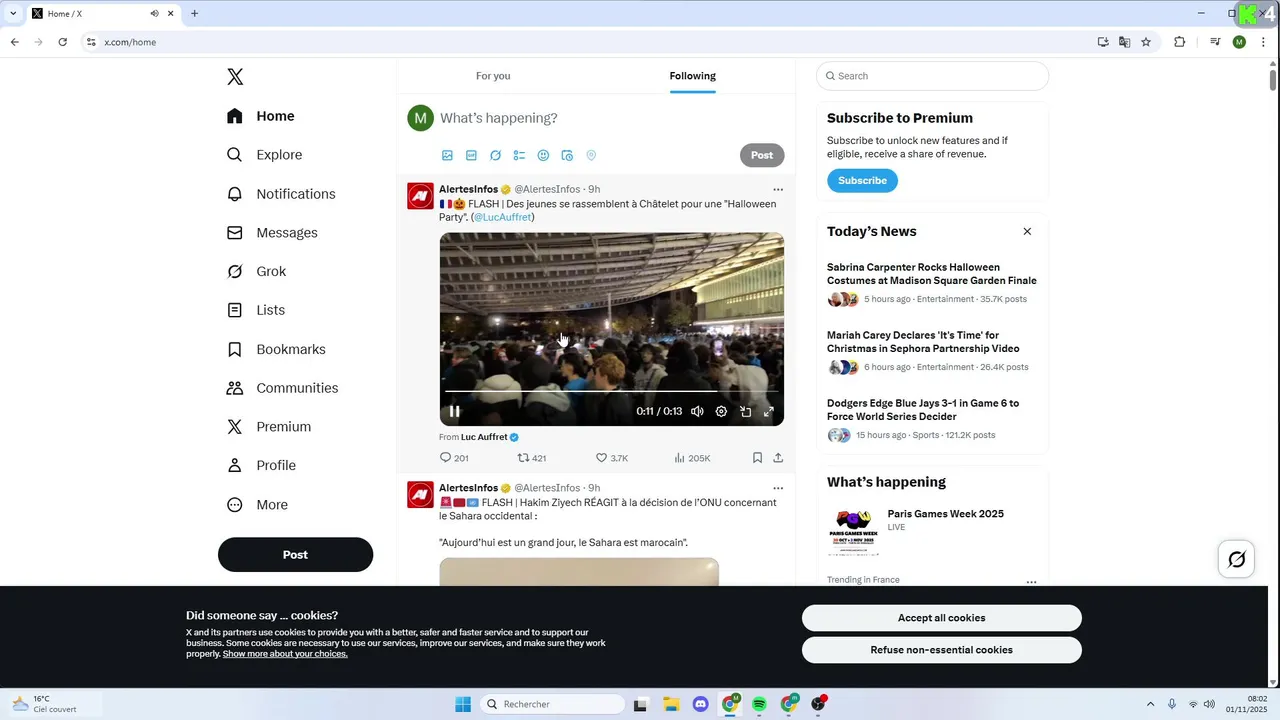Open Sabrina Carpenter Halloween news story

(932, 274)
